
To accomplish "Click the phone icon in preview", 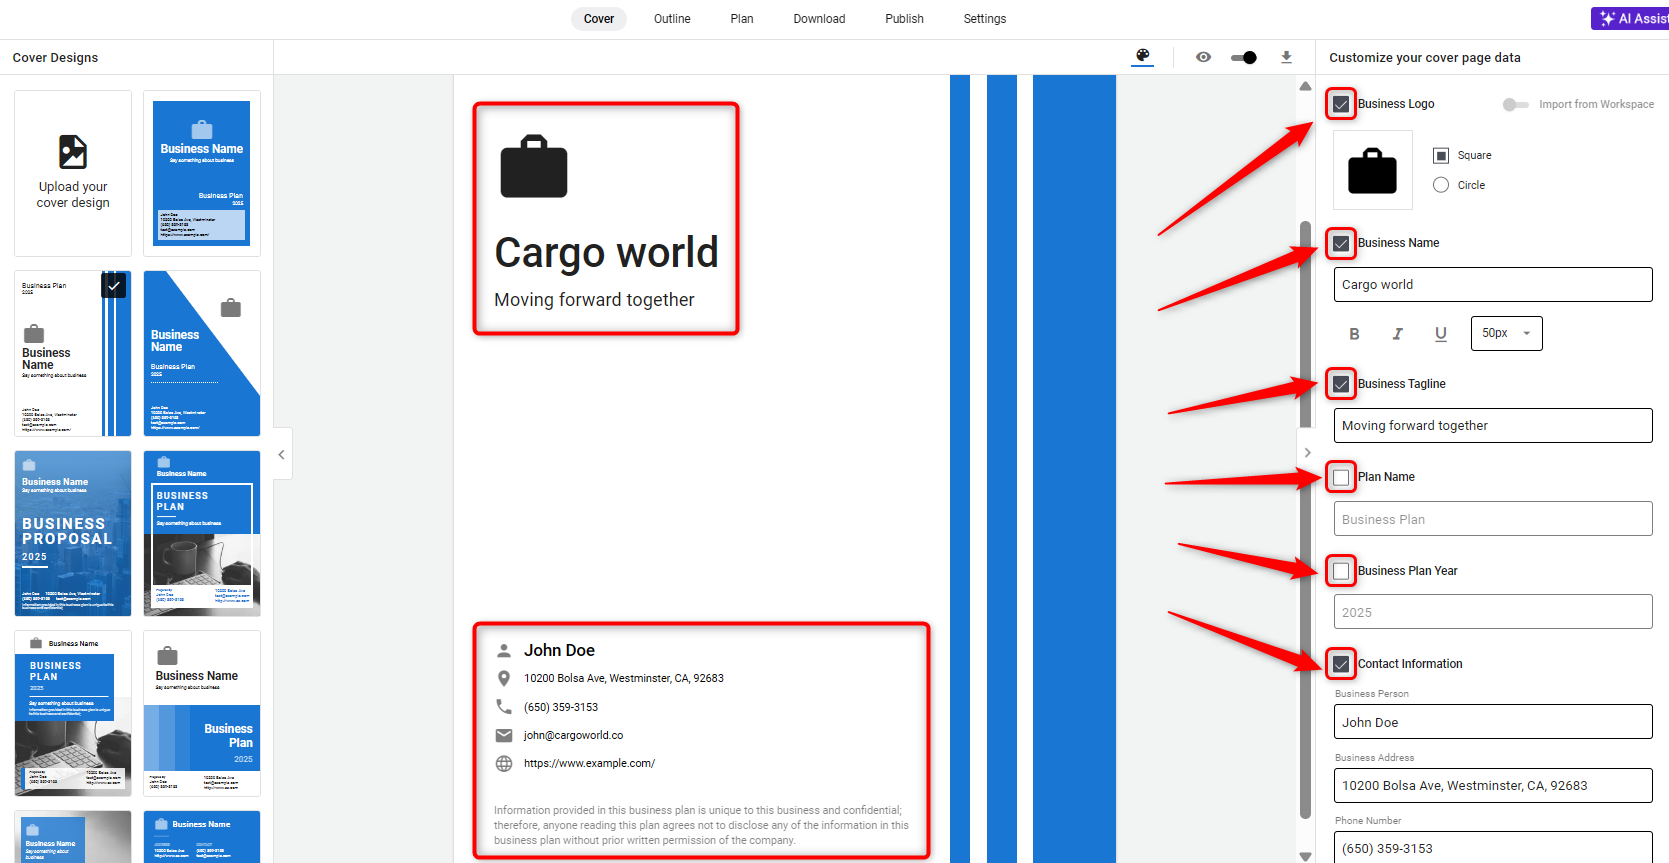I will [x=504, y=707].
